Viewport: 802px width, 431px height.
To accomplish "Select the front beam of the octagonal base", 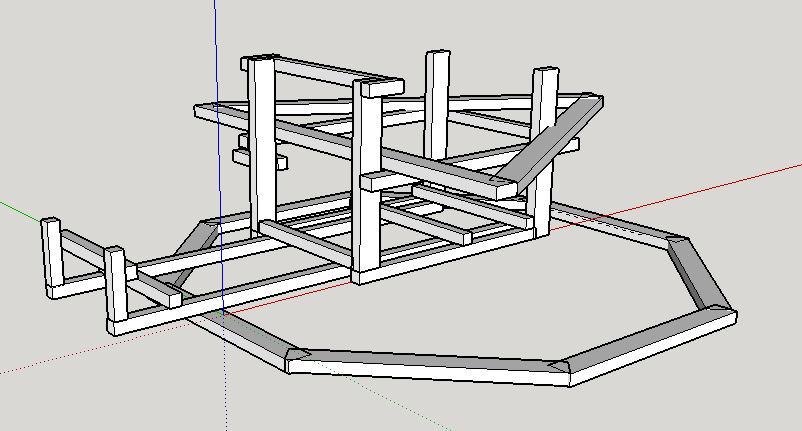I will 429,366.
